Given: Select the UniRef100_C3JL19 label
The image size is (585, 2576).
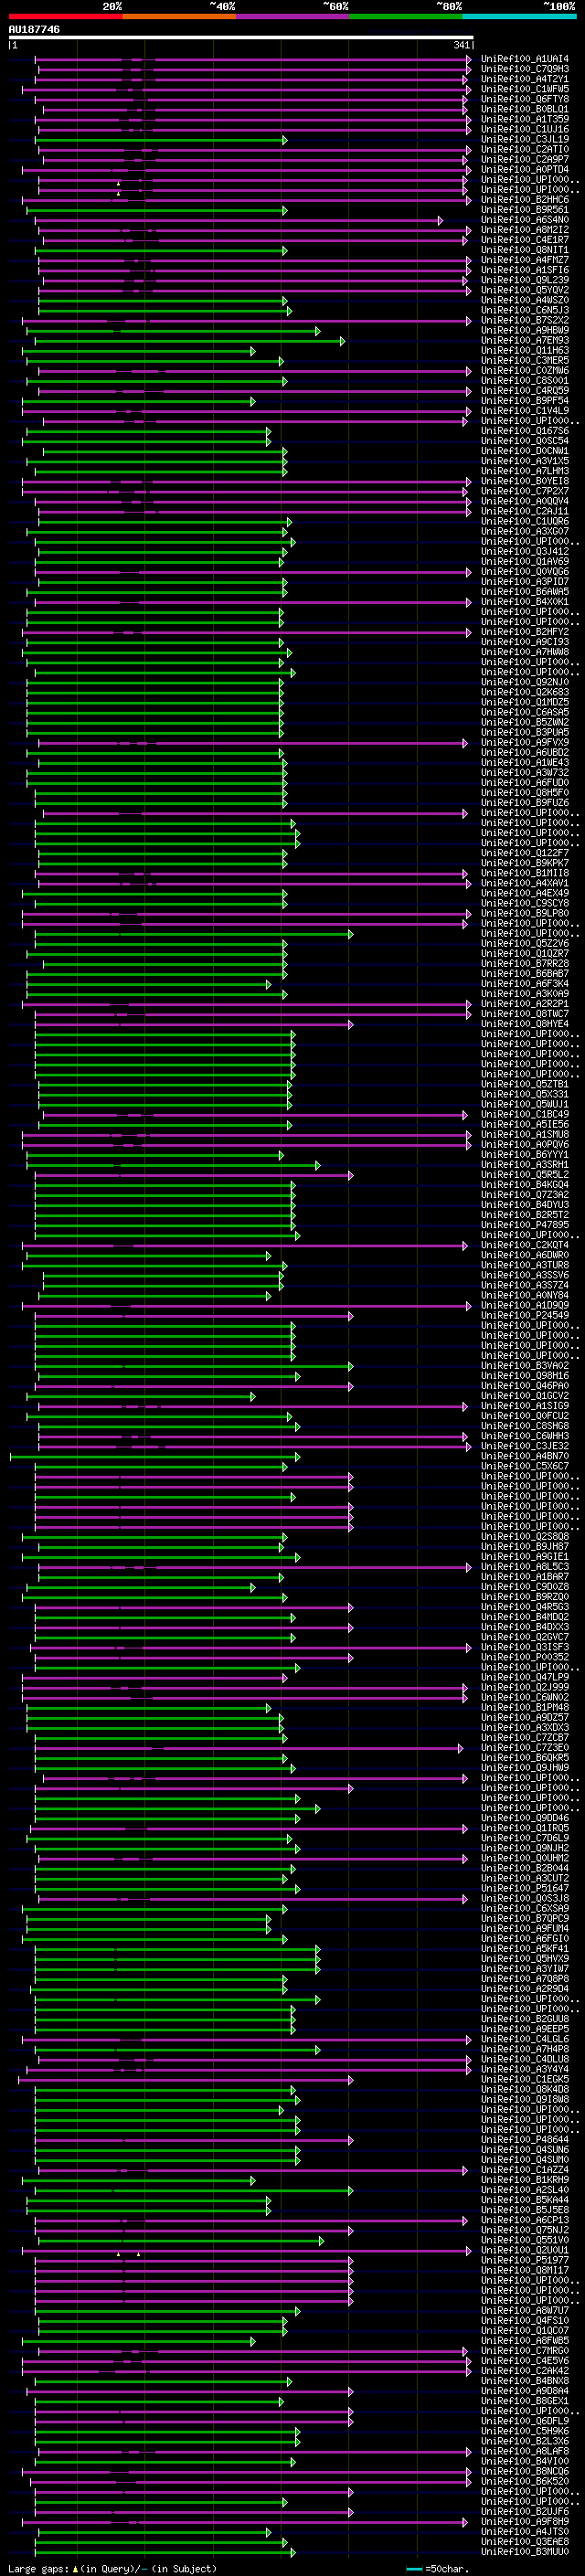Looking at the screenshot, I should 525,139.
